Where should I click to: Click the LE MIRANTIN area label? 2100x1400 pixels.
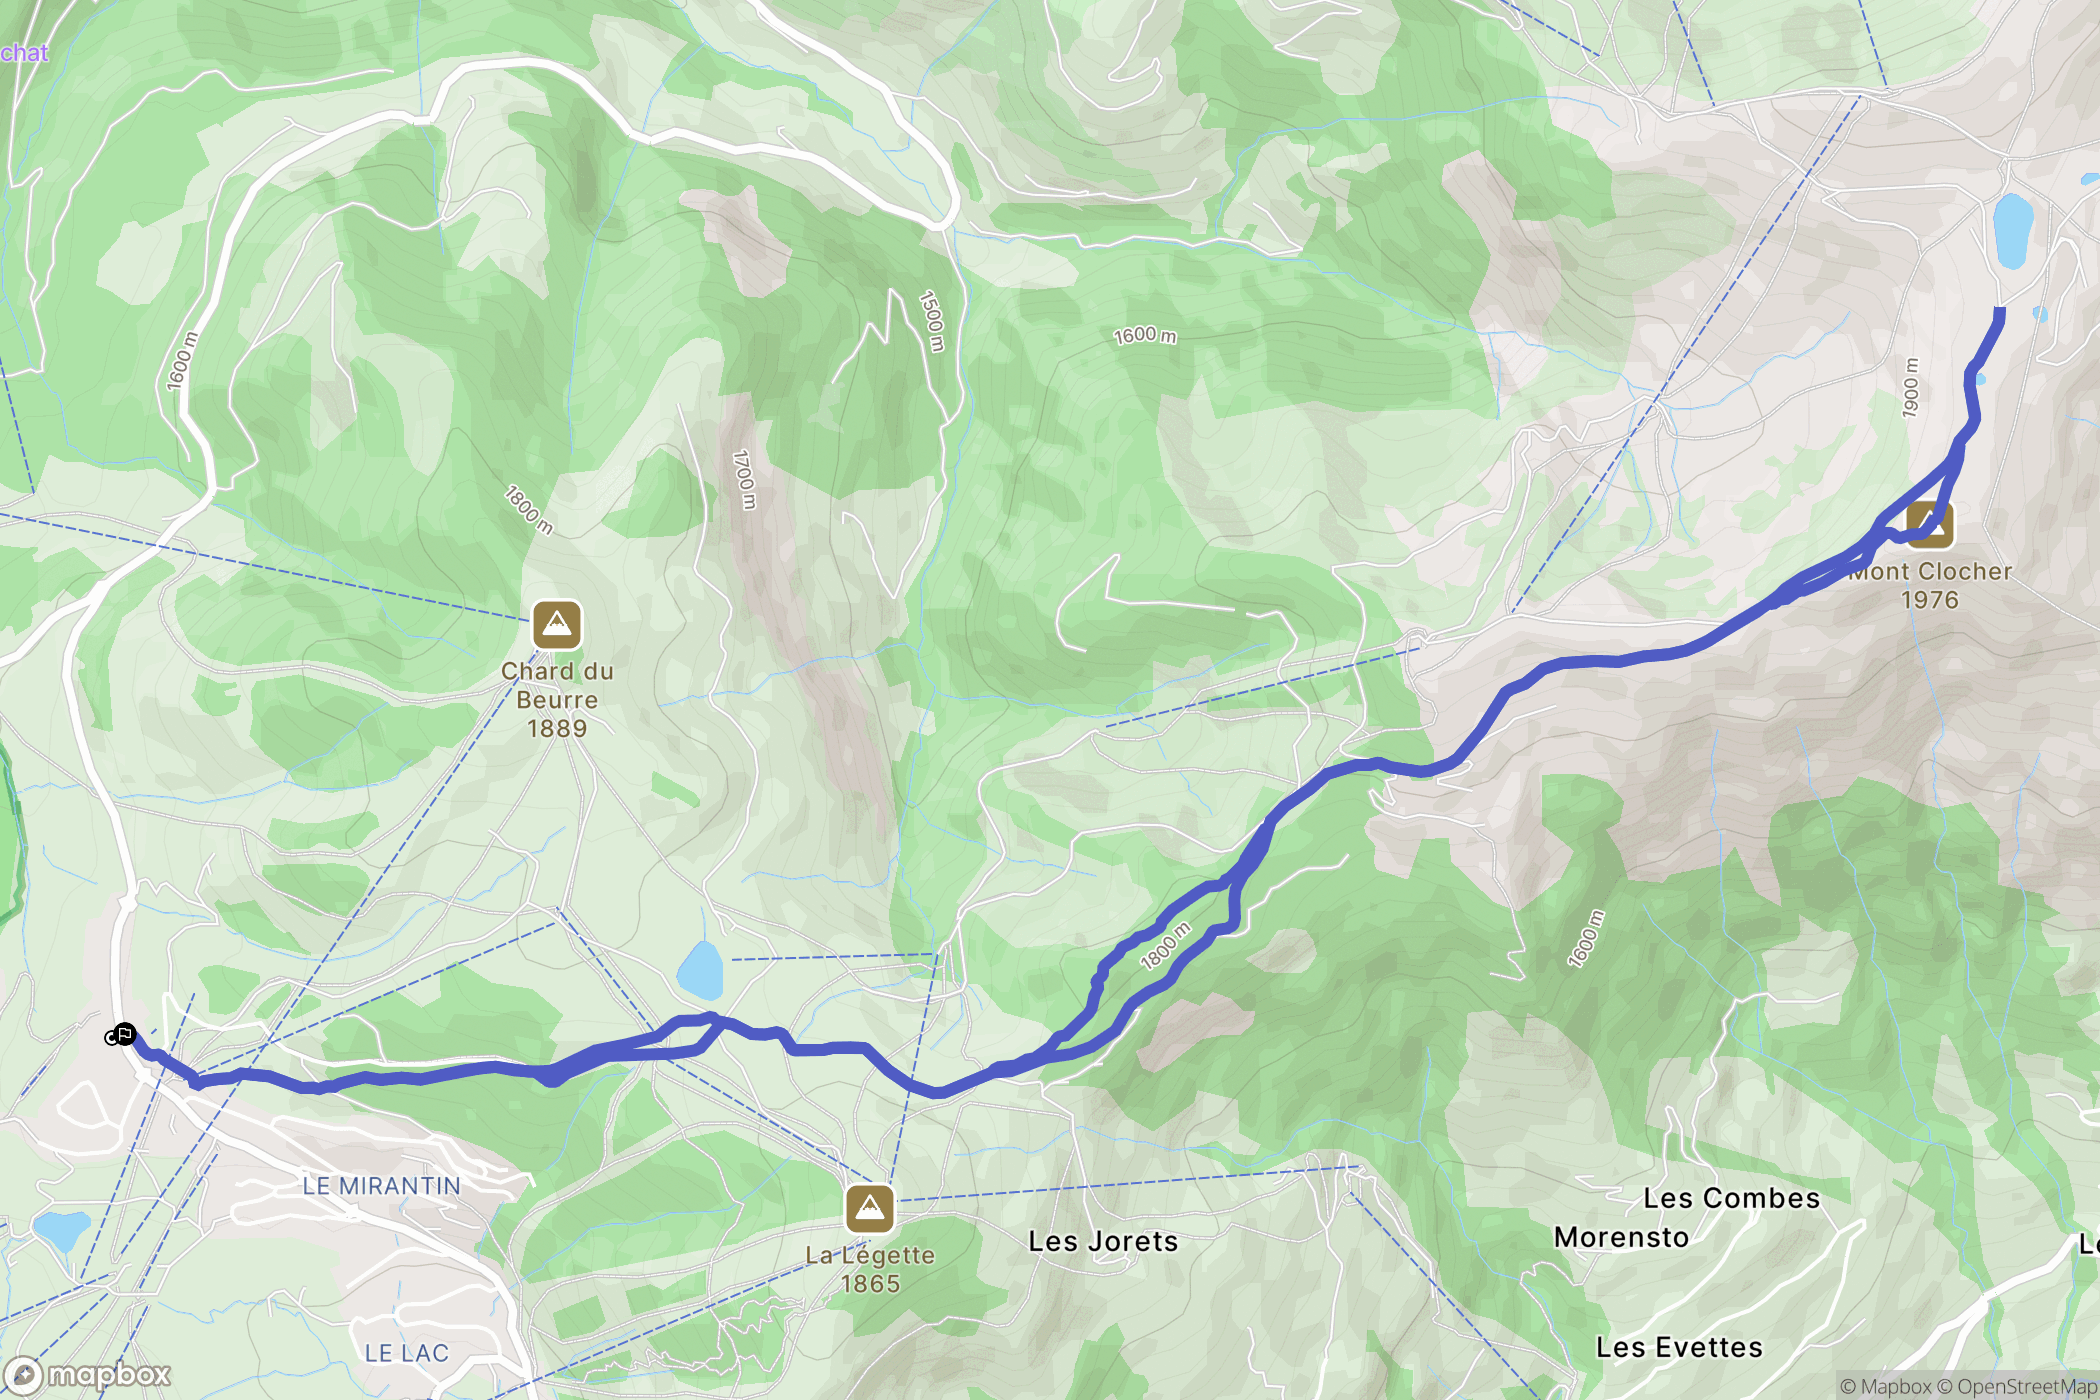(381, 1186)
